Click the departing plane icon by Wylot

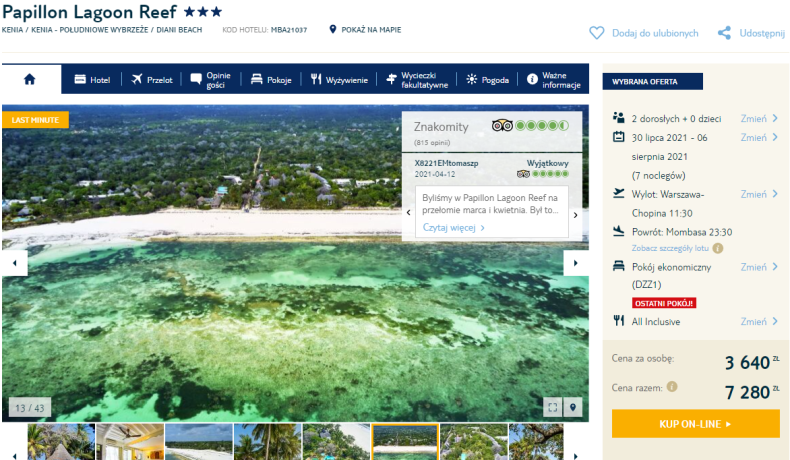(x=619, y=193)
